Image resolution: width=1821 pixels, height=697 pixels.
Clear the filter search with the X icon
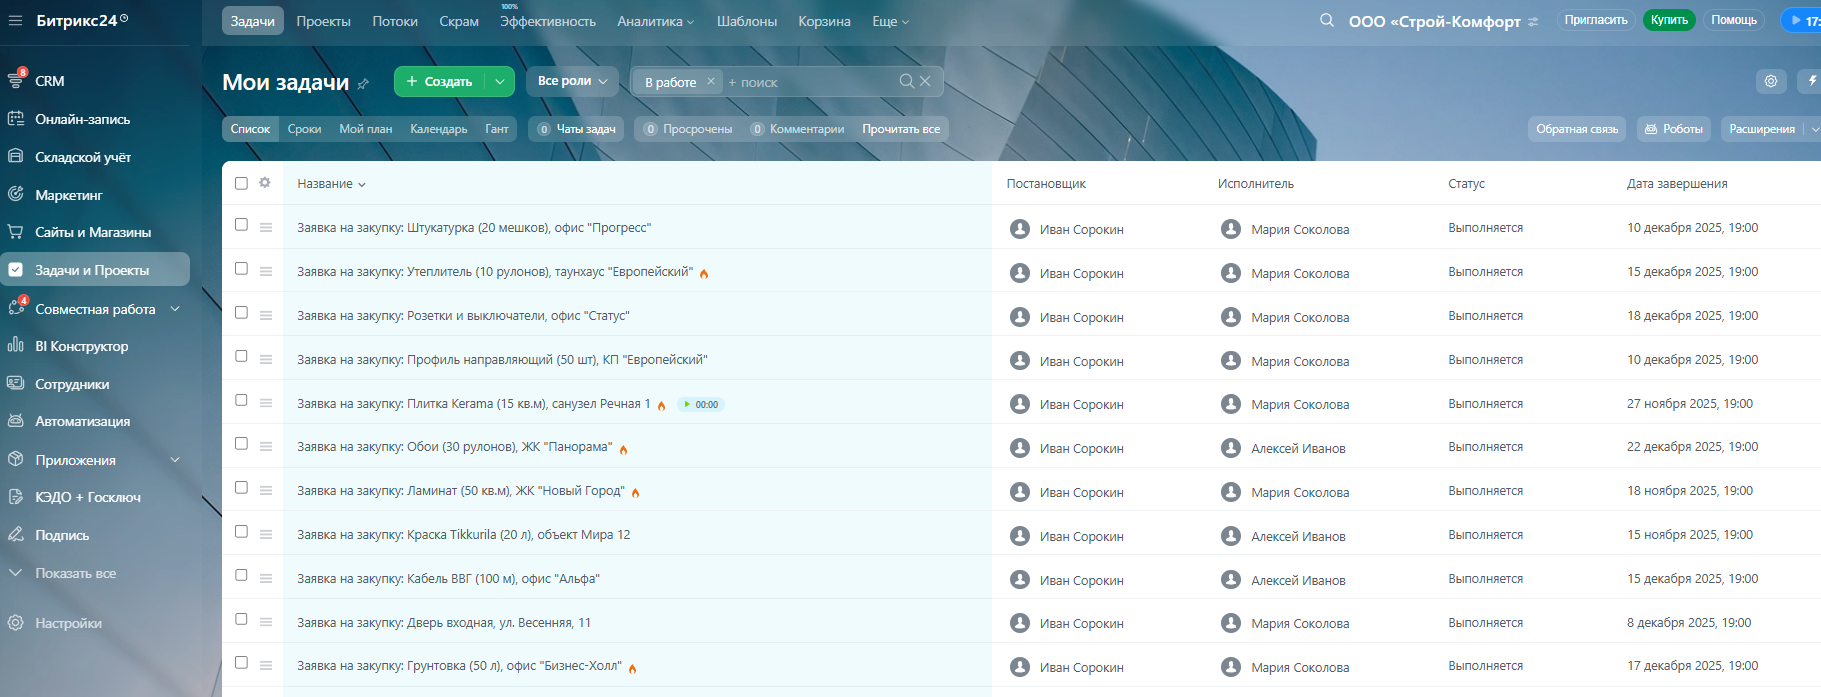point(925,81)
